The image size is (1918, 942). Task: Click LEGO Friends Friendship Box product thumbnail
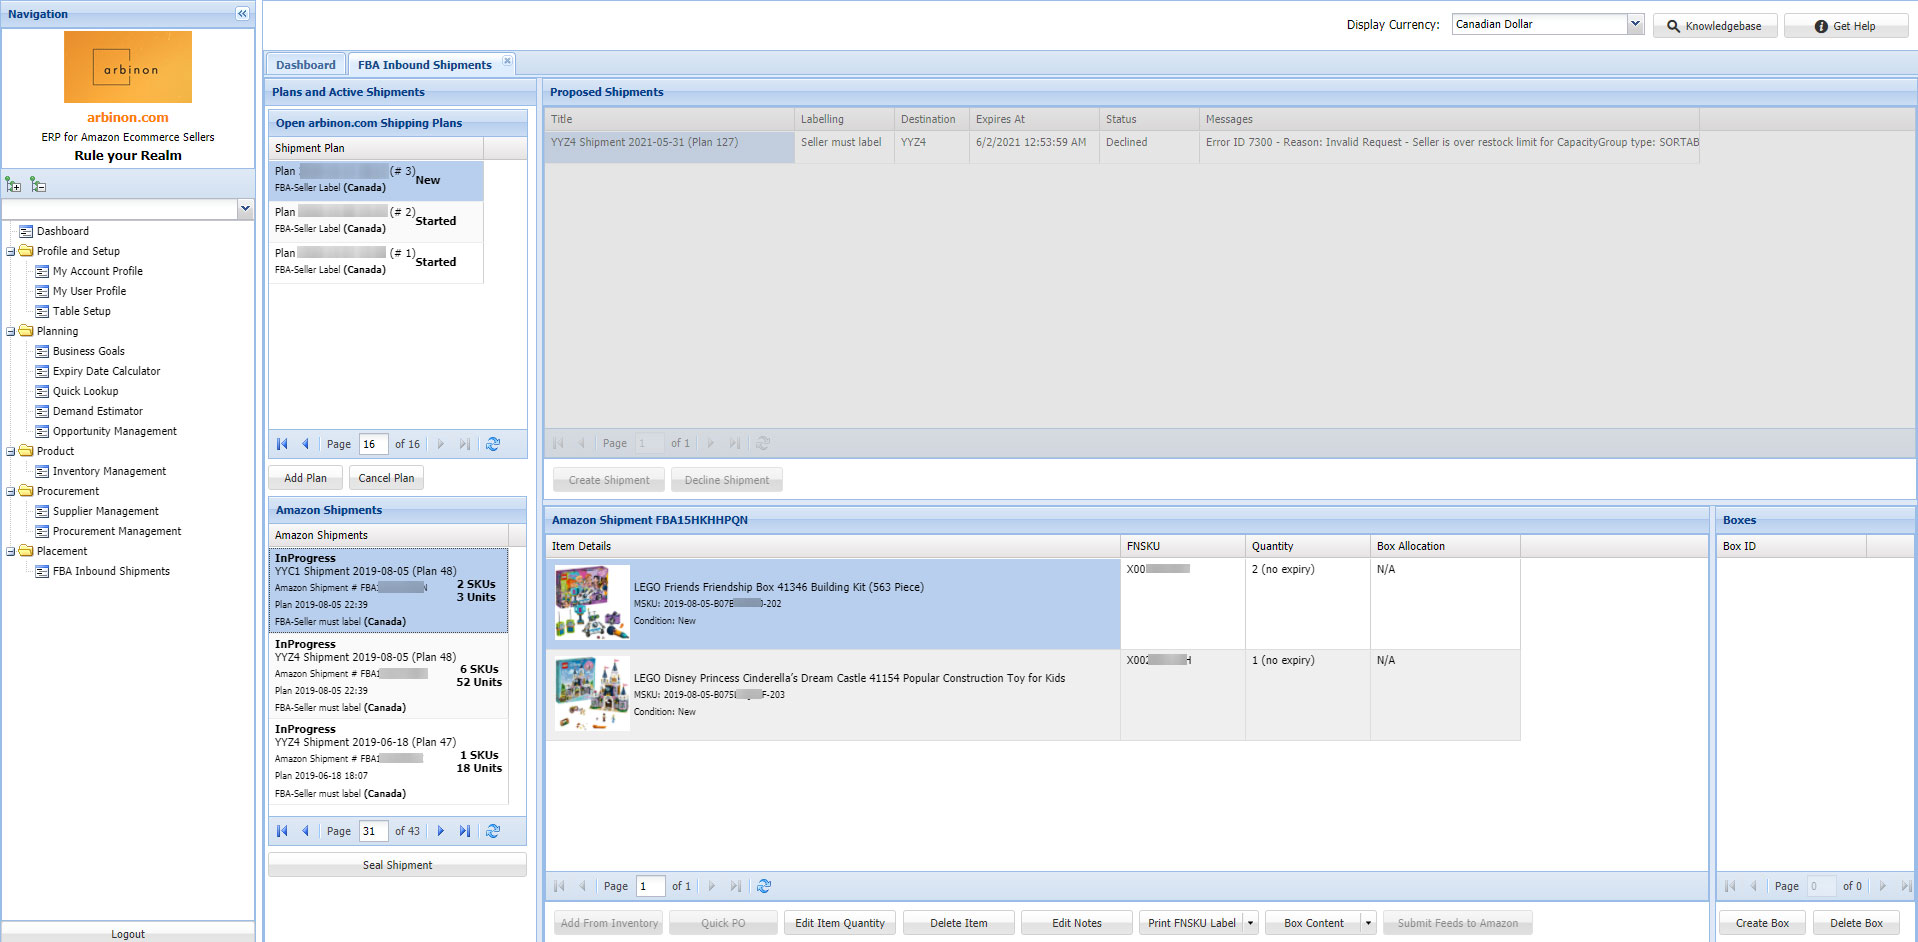592,603
